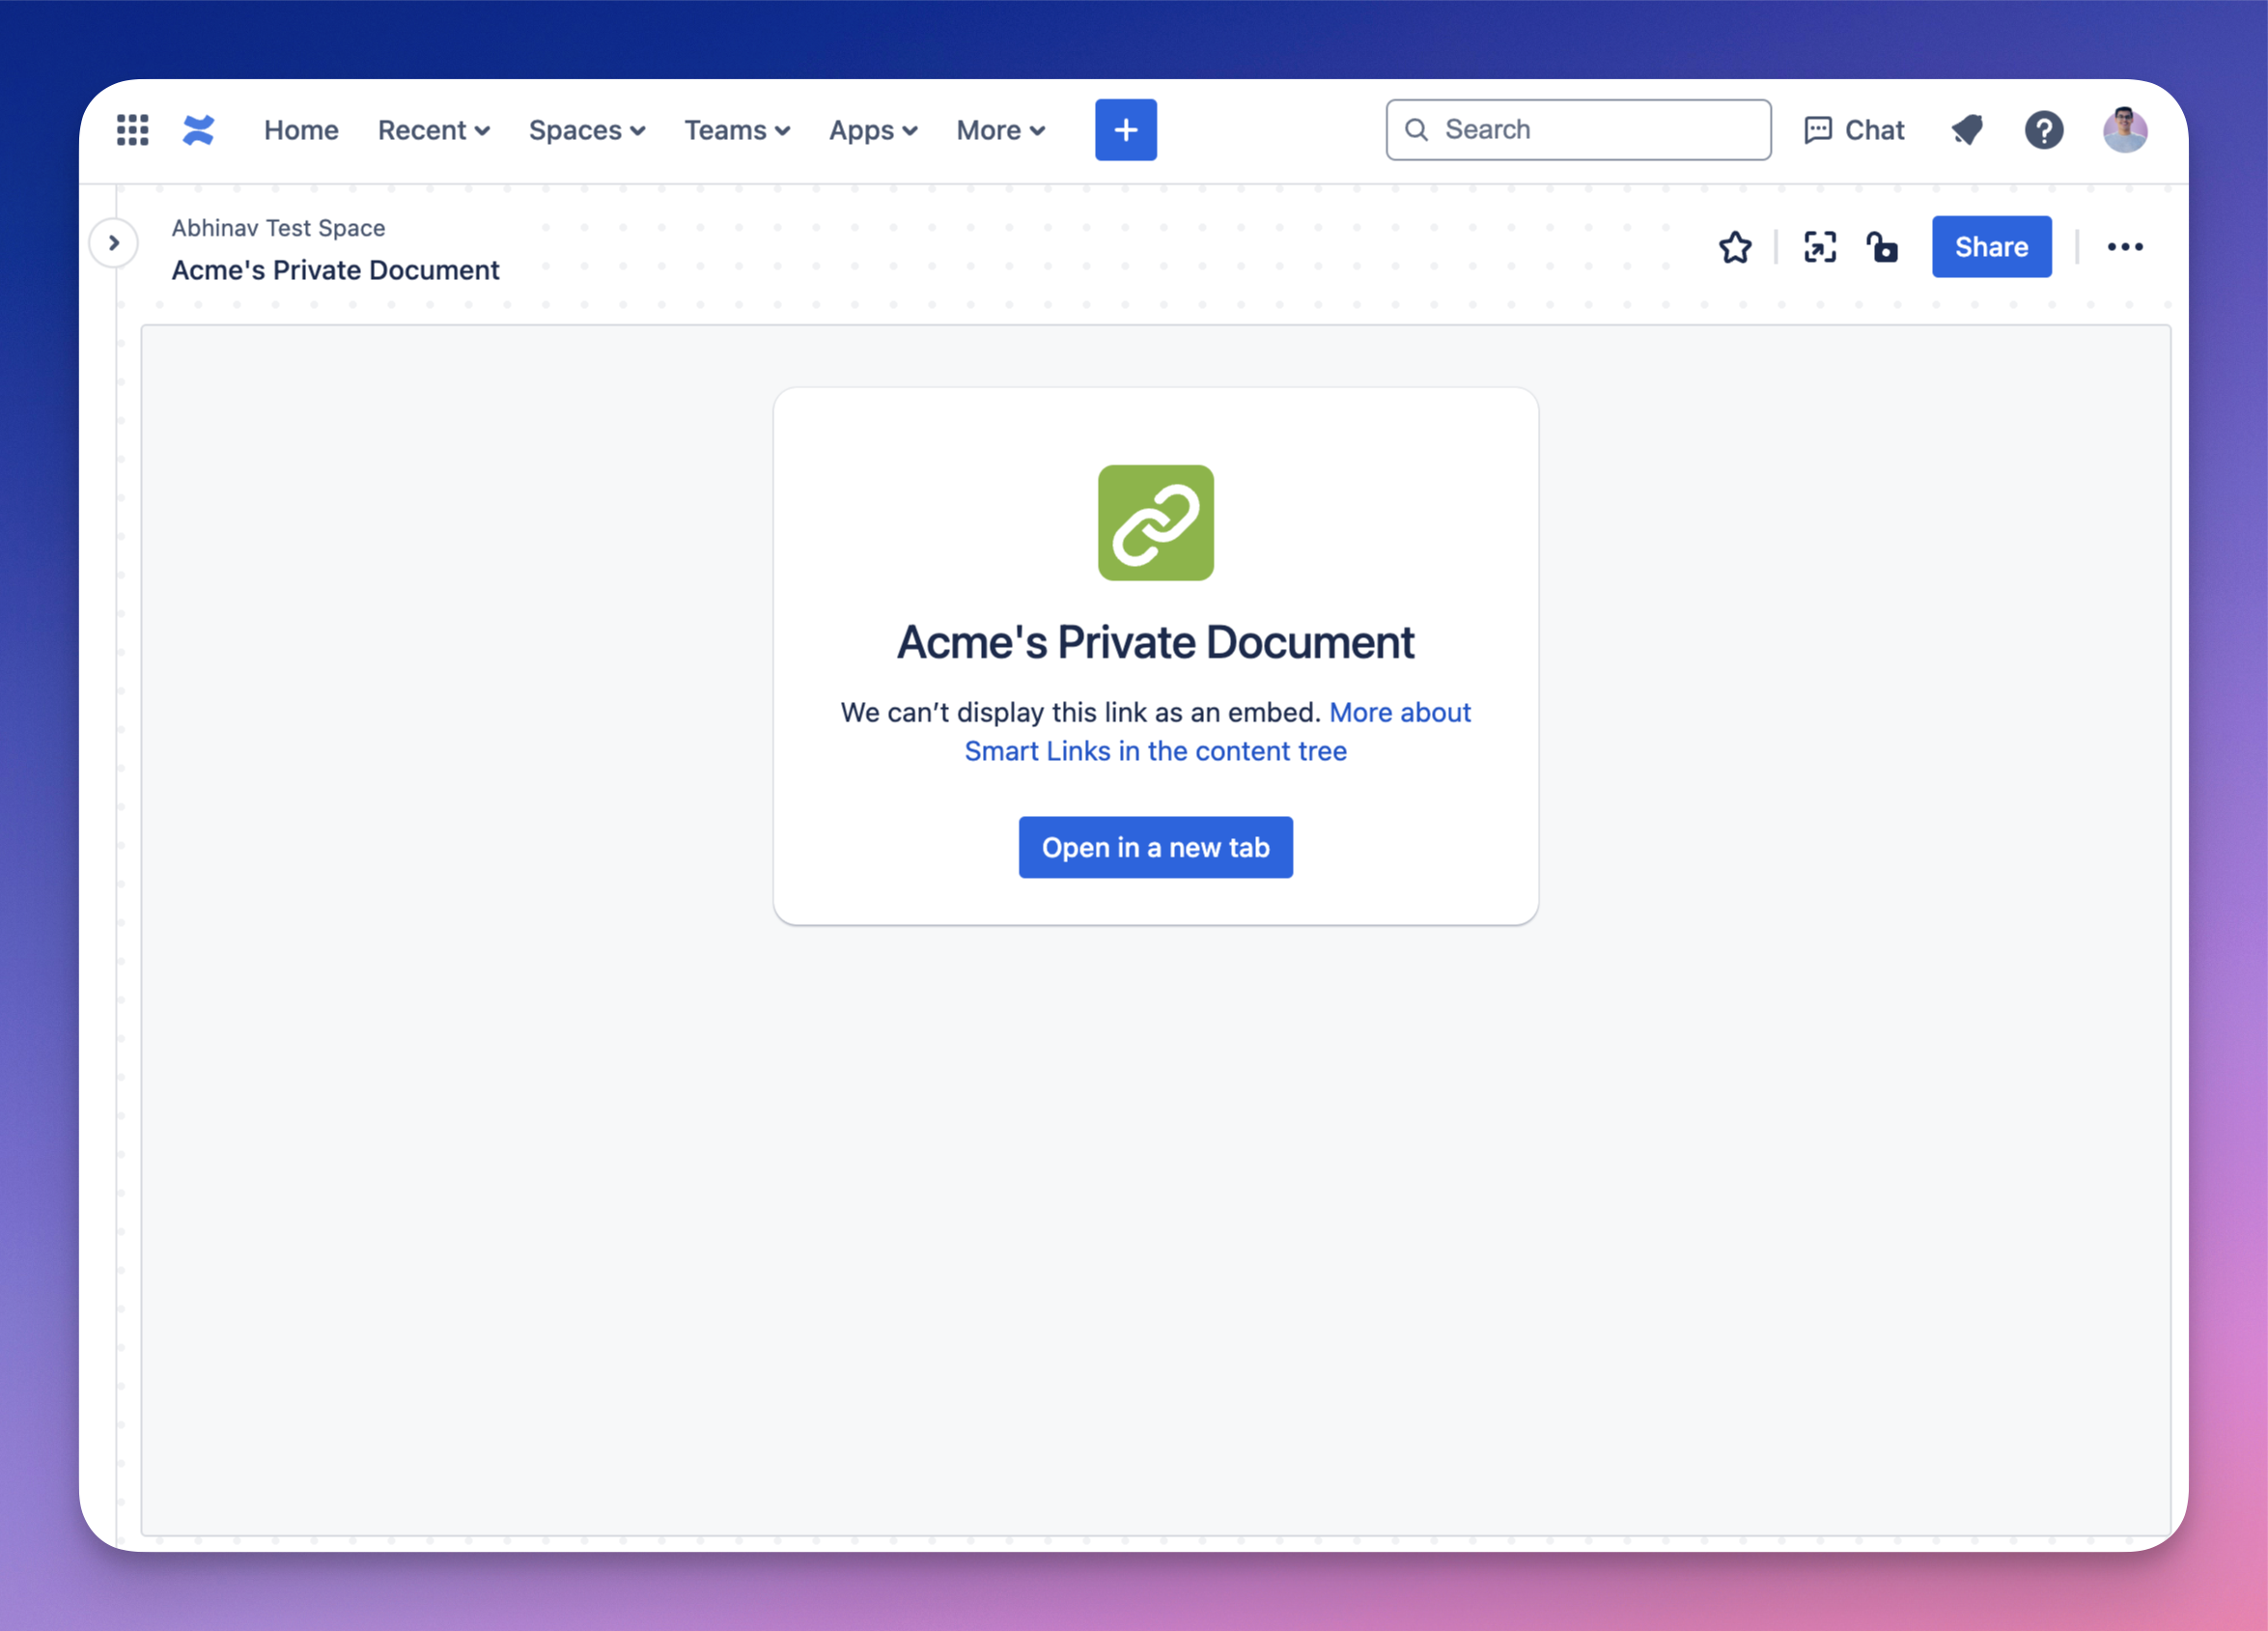Open the Recent dropdown
The width and height of the screenshot is (2268, 1631).
[433, 130]
